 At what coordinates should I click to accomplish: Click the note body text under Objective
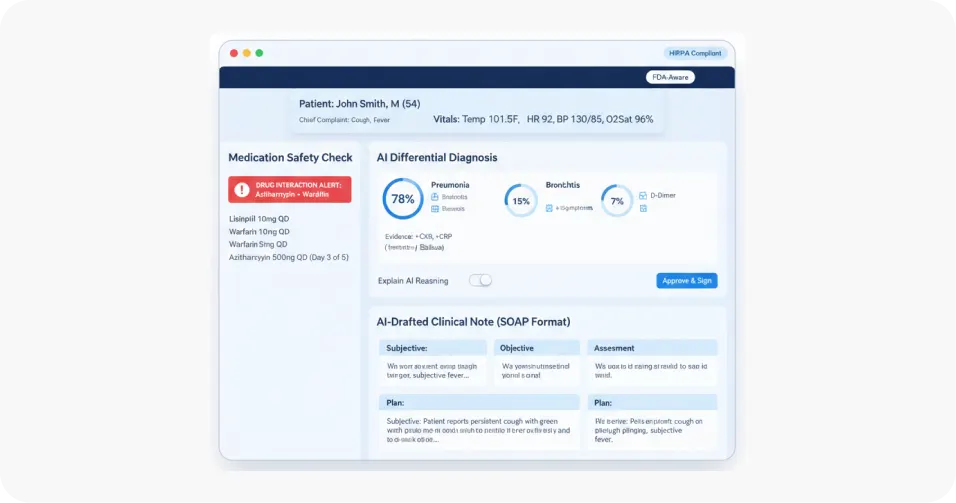pyautogui.click(x=535, y=371)
